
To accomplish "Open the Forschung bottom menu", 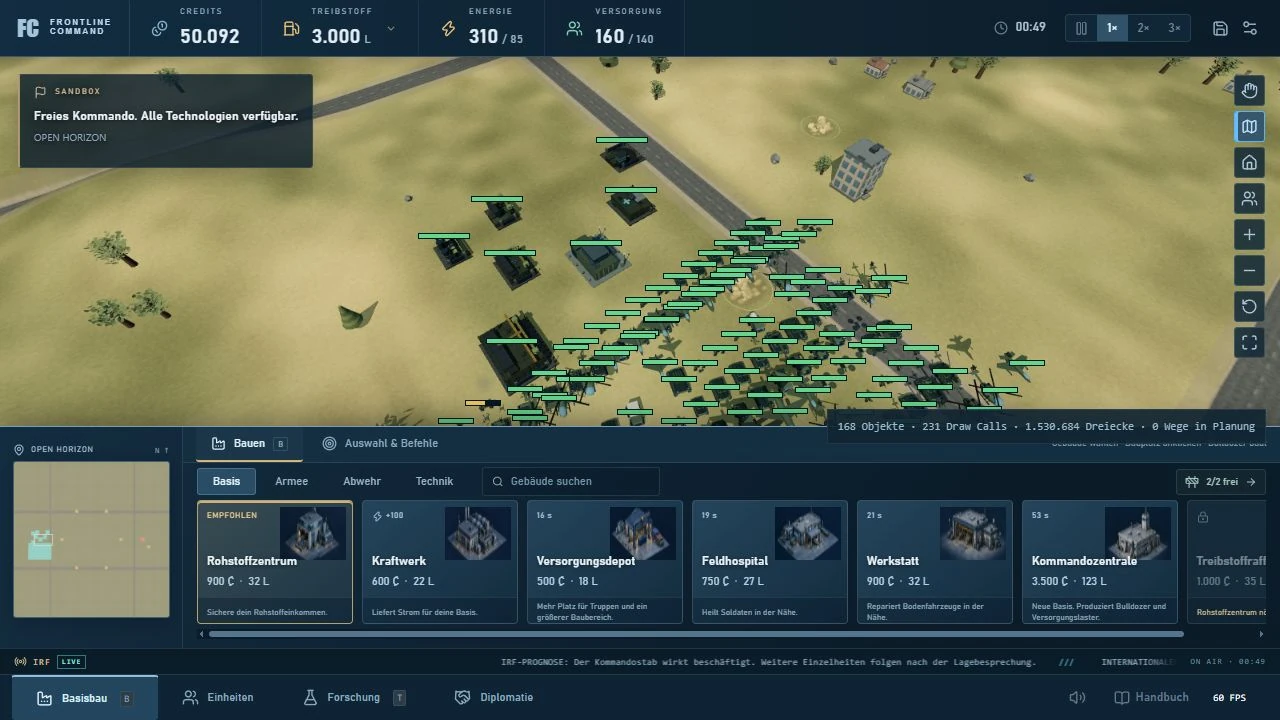I will click(x=354, y=697).
